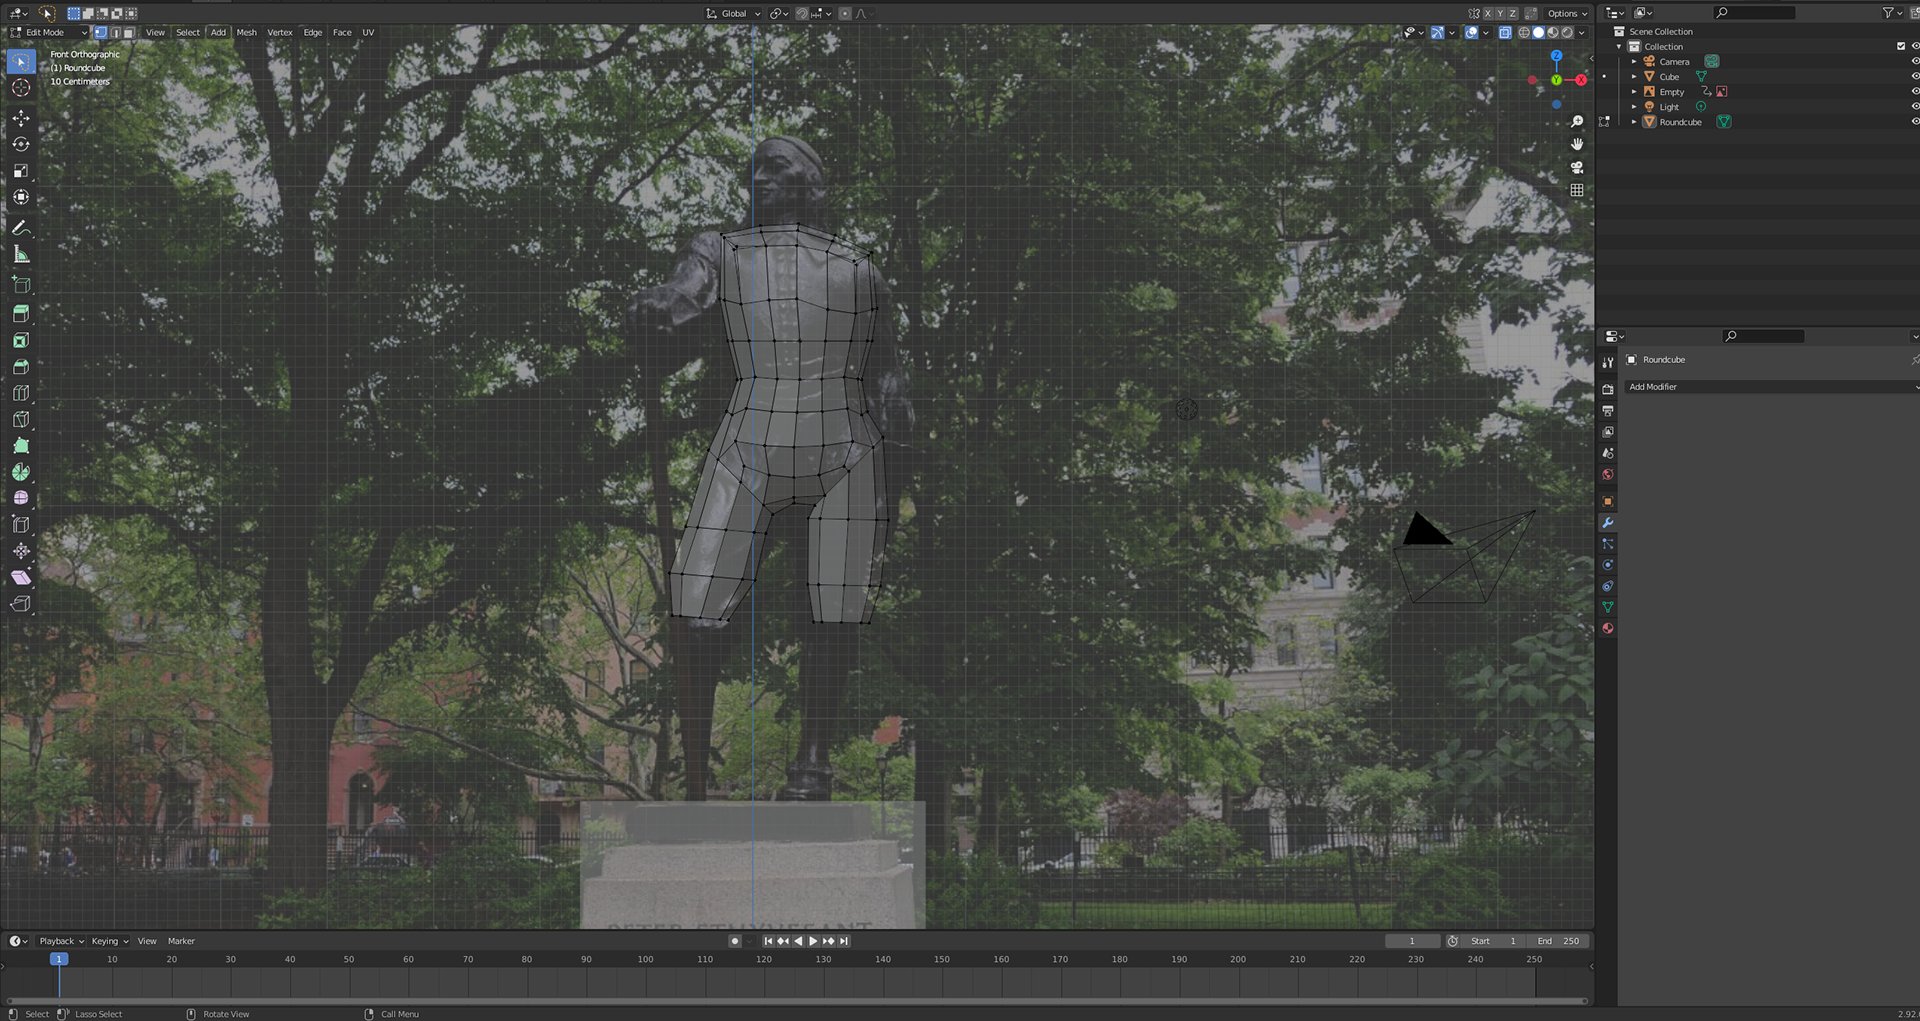Screen dimensions: 1920x1021
Task: Open the Output properties tab
Action: (1608, 411)
